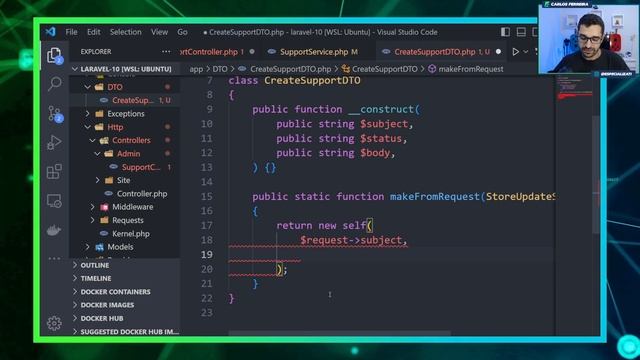Expand the Exceptions folder
This screenshot has width=640, height=360.
coord(126,113)
